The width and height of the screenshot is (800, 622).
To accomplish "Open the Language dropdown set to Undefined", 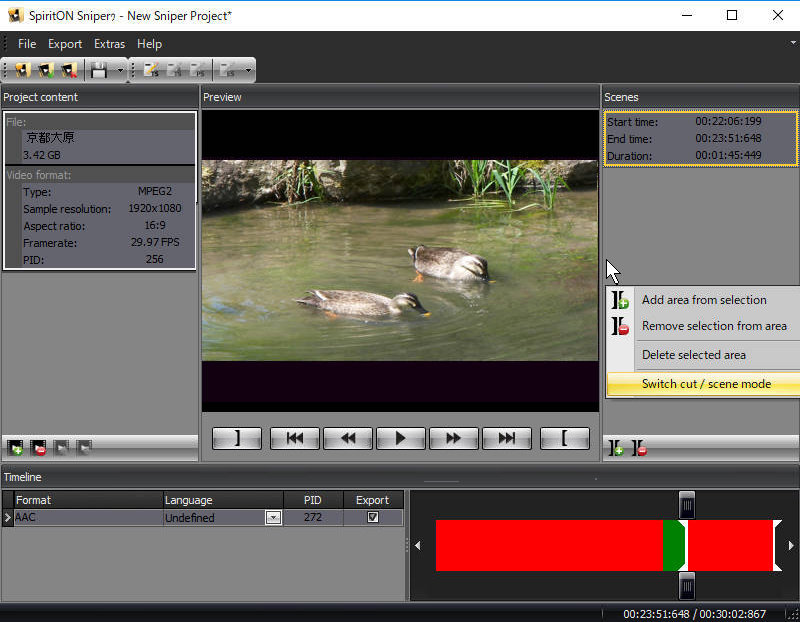I will pyautogui.click(x=273, y=517).
